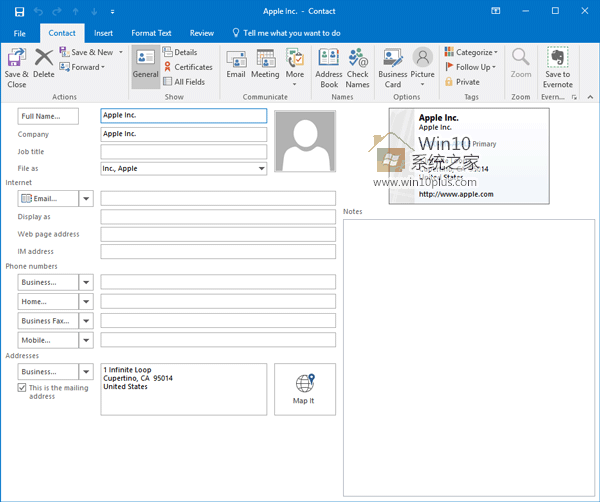Viewport: 600px width, 502px height.
Task: Open the Review tab
Action: (x=202, y=33)
